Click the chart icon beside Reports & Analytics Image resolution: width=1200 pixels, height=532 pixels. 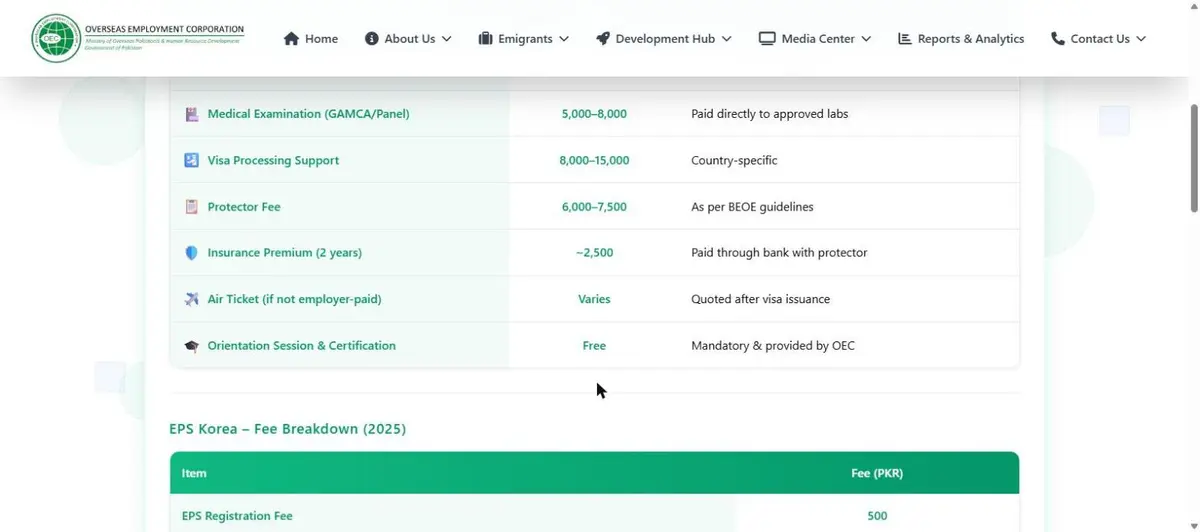(x=905, y=39)
